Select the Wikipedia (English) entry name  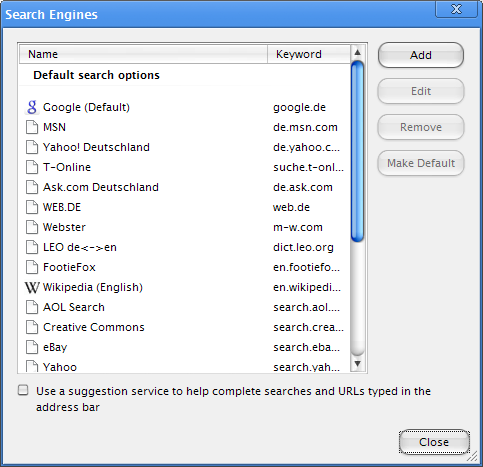click(x=93, y=287)
